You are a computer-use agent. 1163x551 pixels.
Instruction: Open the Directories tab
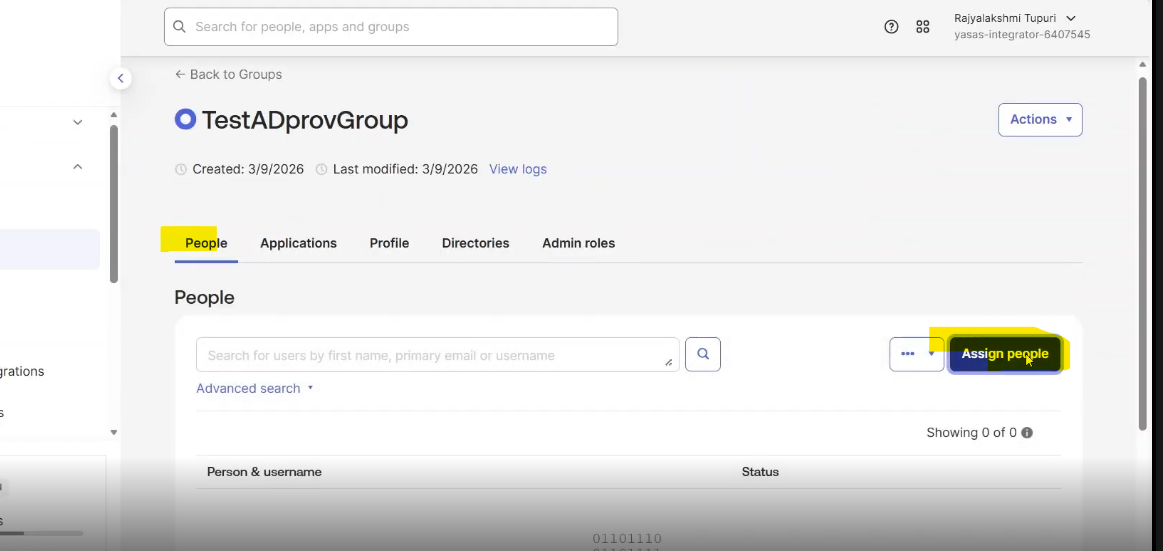[475, 243]
